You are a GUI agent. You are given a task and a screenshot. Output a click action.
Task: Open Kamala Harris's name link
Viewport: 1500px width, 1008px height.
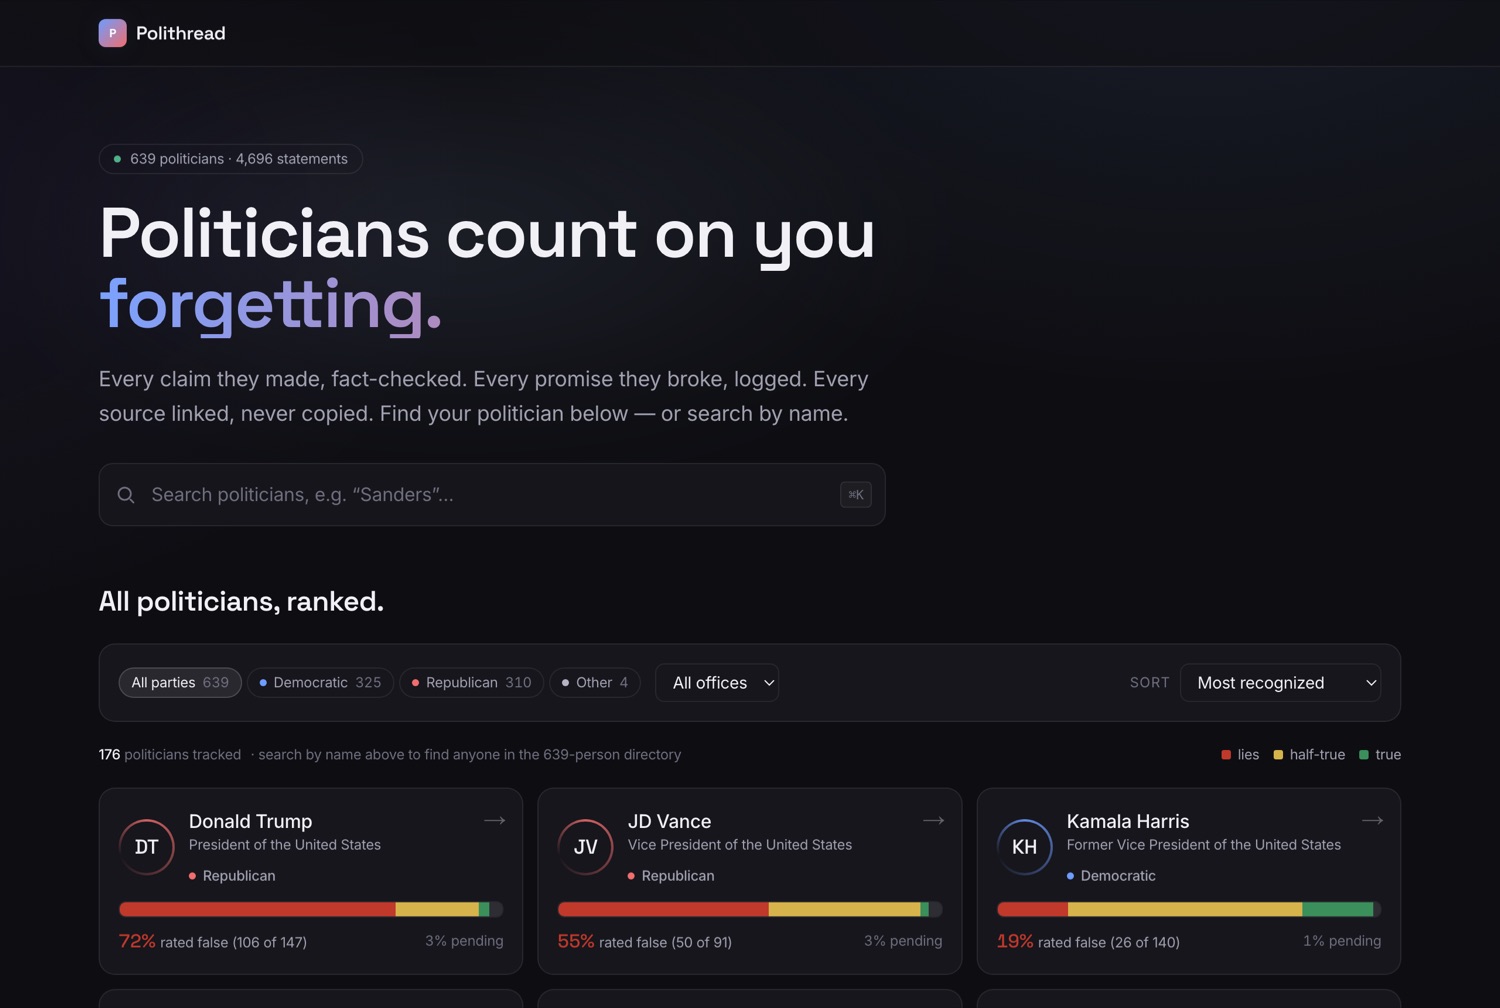click(1128, 821)
